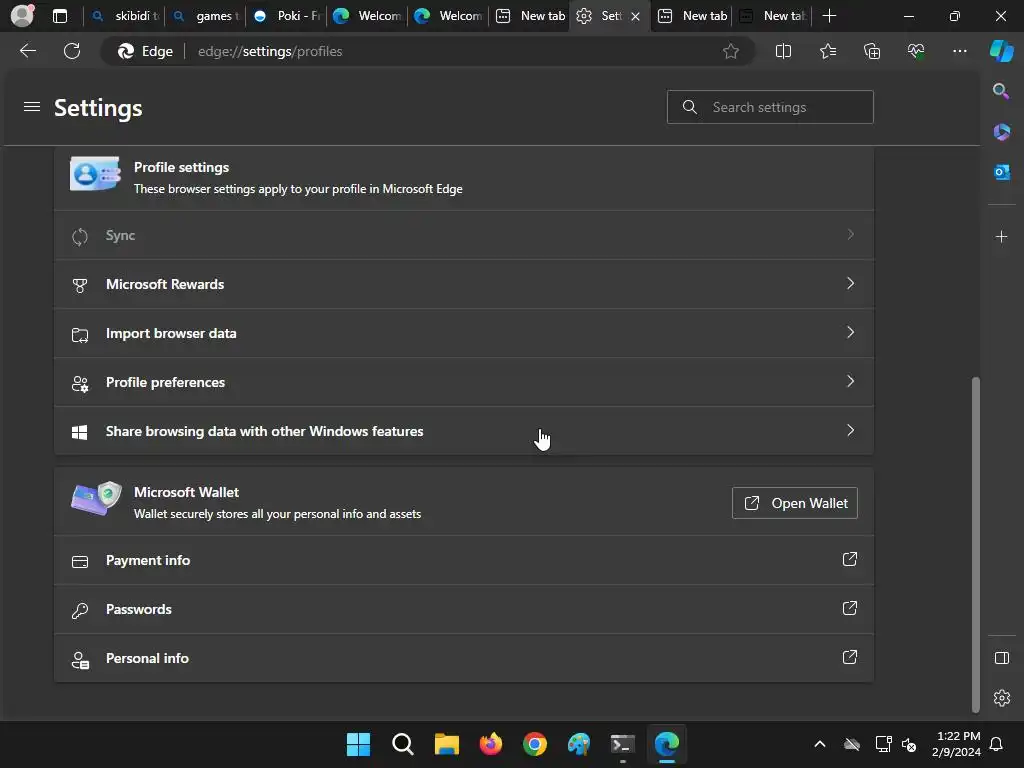Open sidebar settings gear
Image resolution: width=1024 pixels, height=768 pixels.
pyautogui.click(x=1001, y=698)
